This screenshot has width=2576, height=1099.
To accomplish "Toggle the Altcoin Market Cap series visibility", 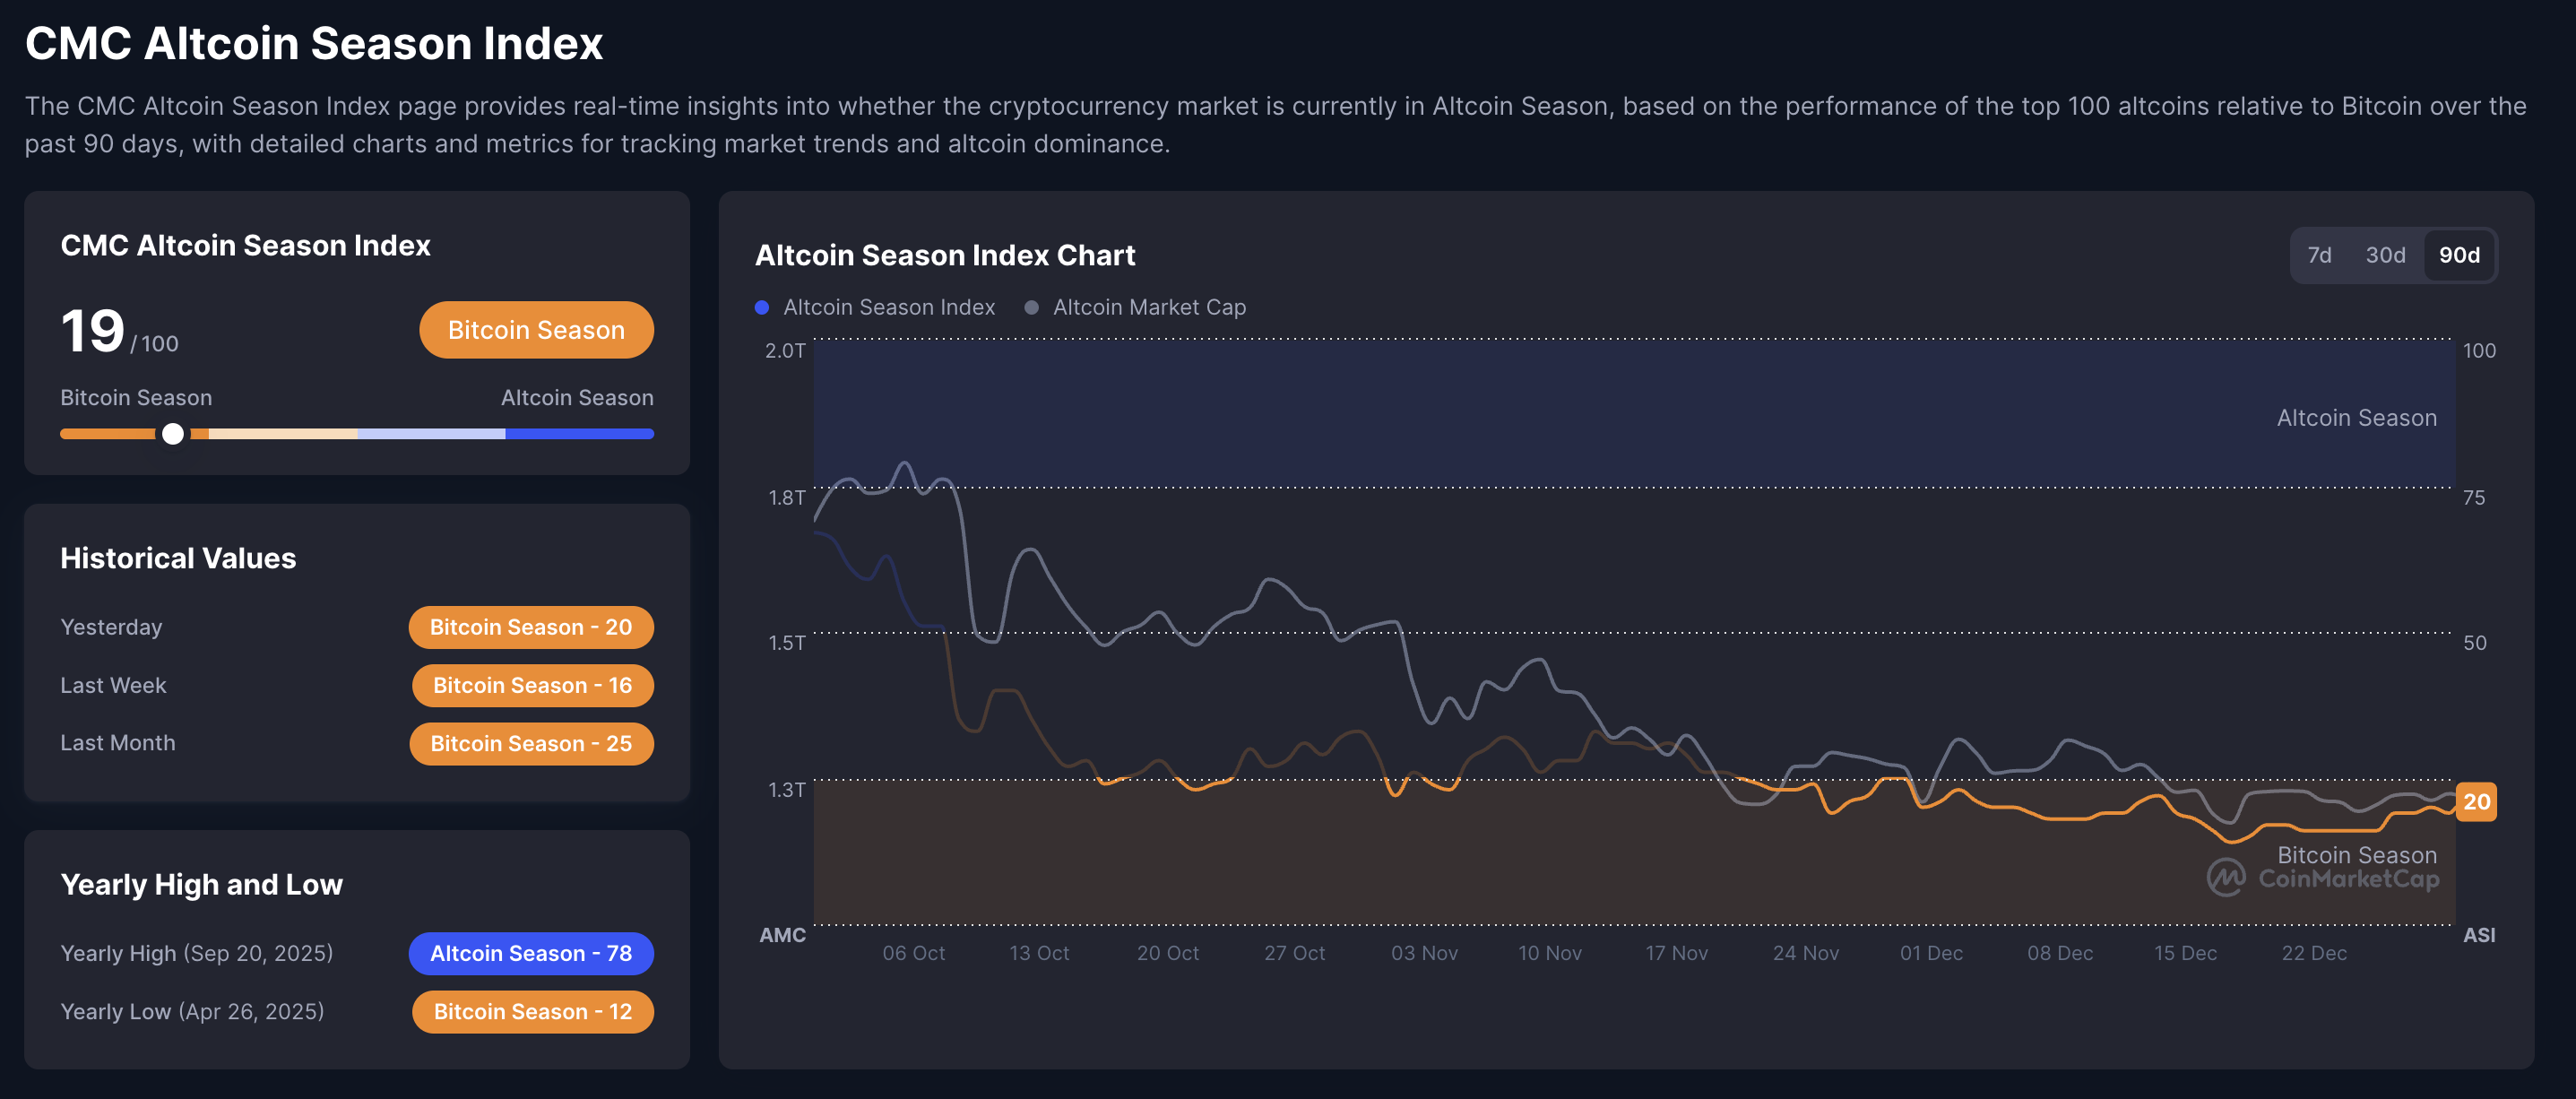I will (1150, 307).
